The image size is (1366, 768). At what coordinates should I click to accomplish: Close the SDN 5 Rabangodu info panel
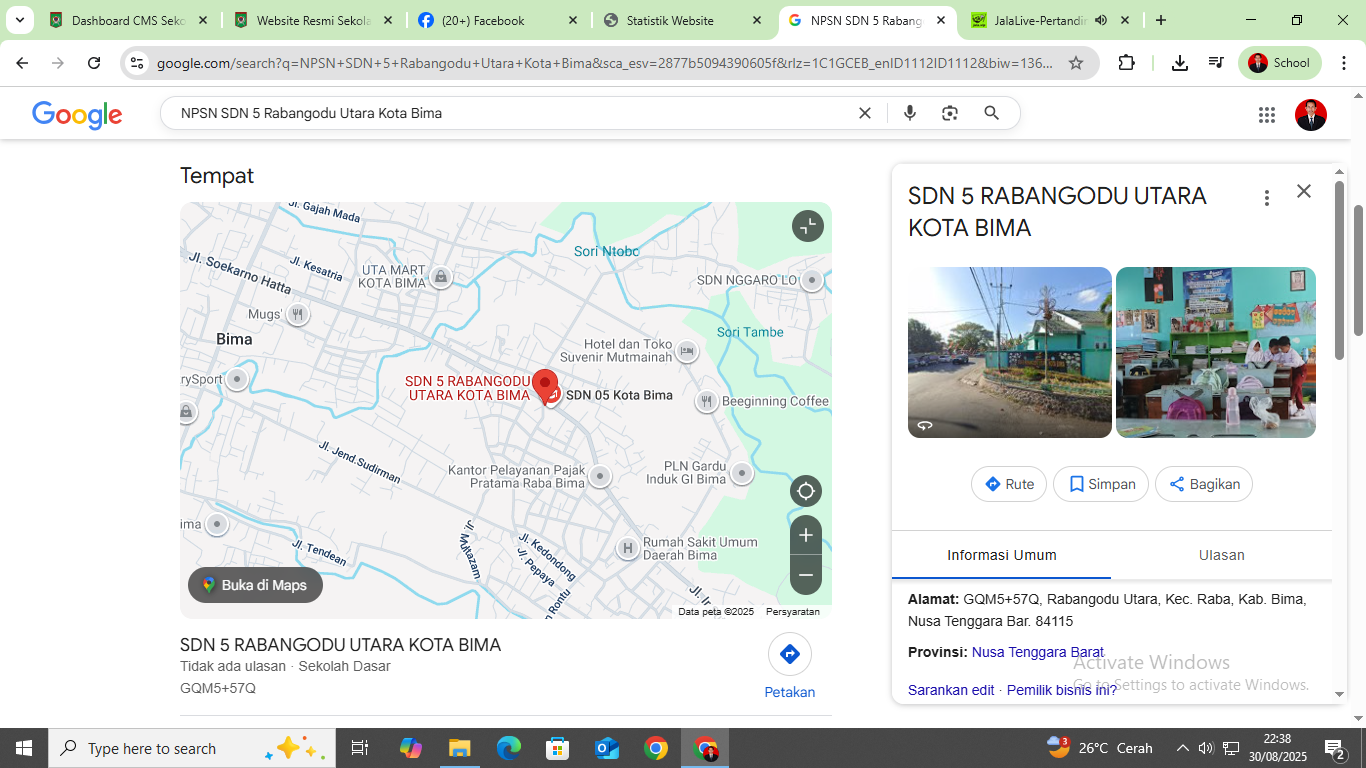[1303, 191]
